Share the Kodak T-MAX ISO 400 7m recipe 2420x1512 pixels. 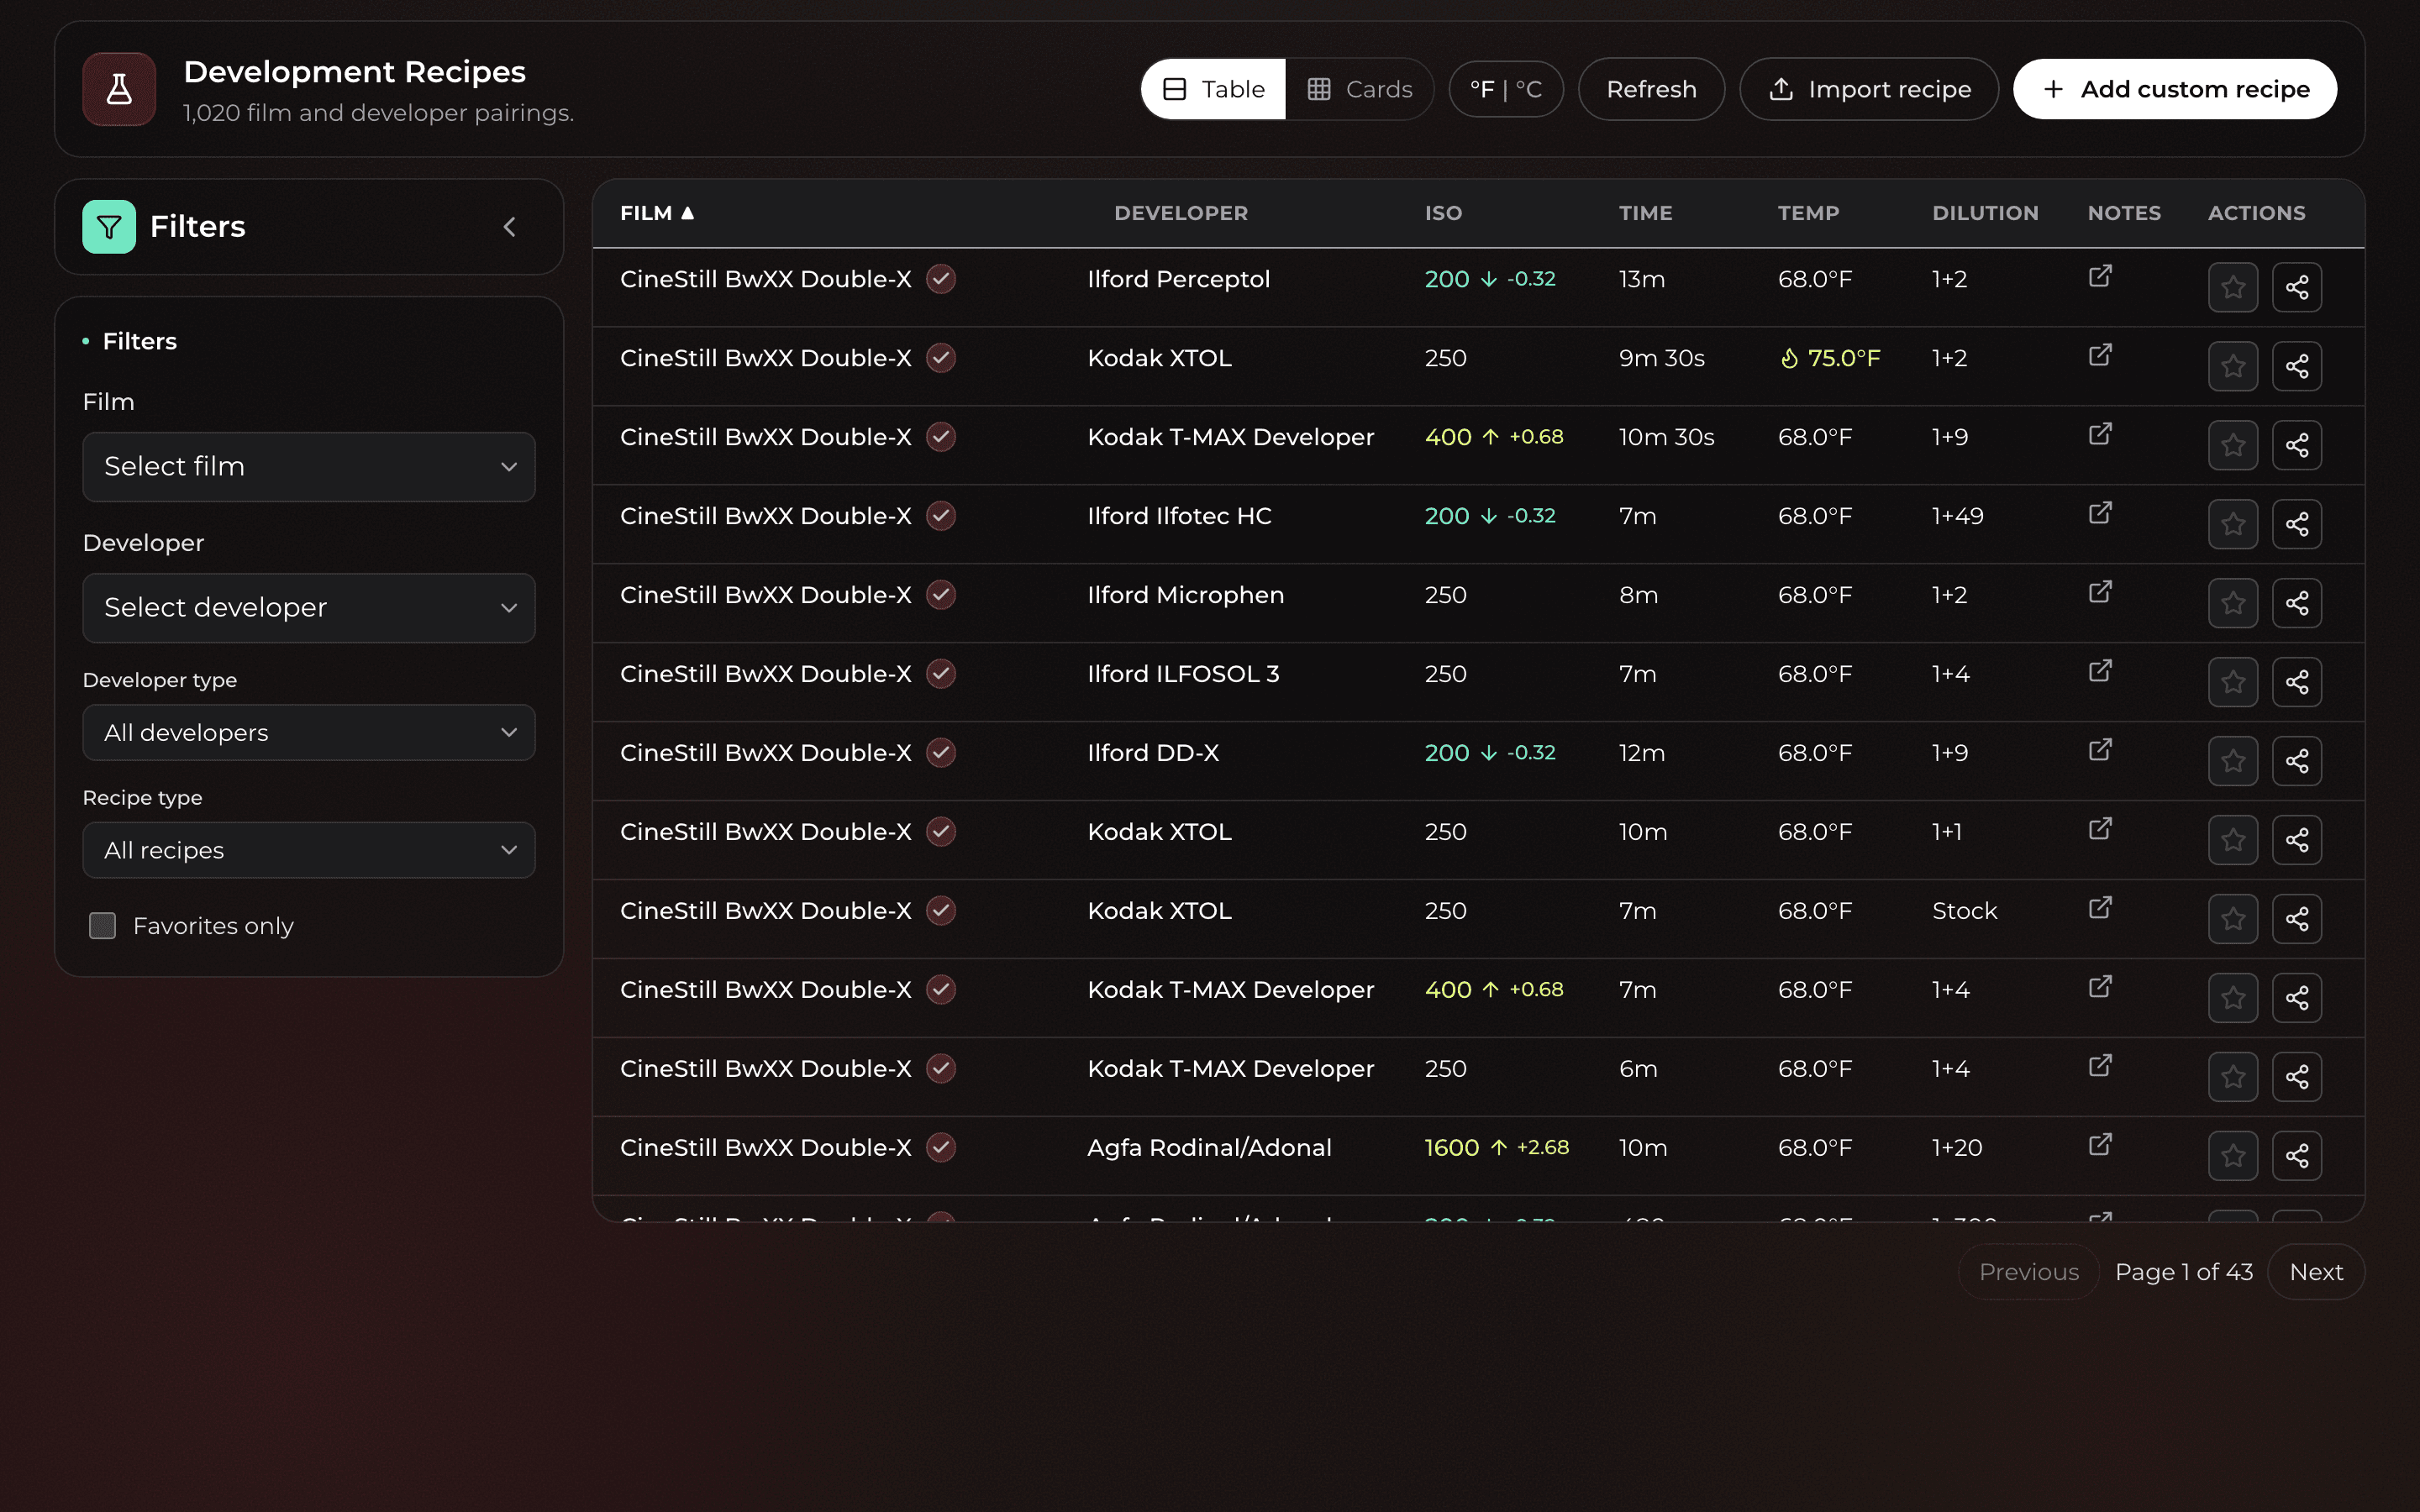2297,999
